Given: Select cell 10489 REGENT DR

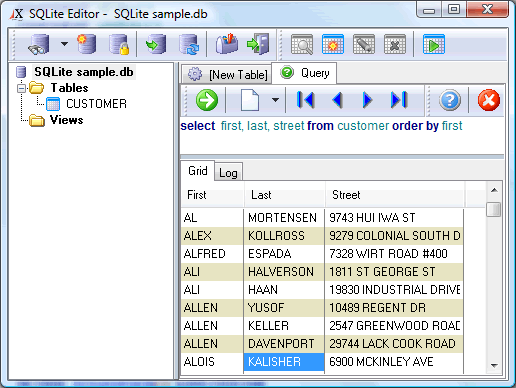Looking at the screenshot, I should 394,308.
